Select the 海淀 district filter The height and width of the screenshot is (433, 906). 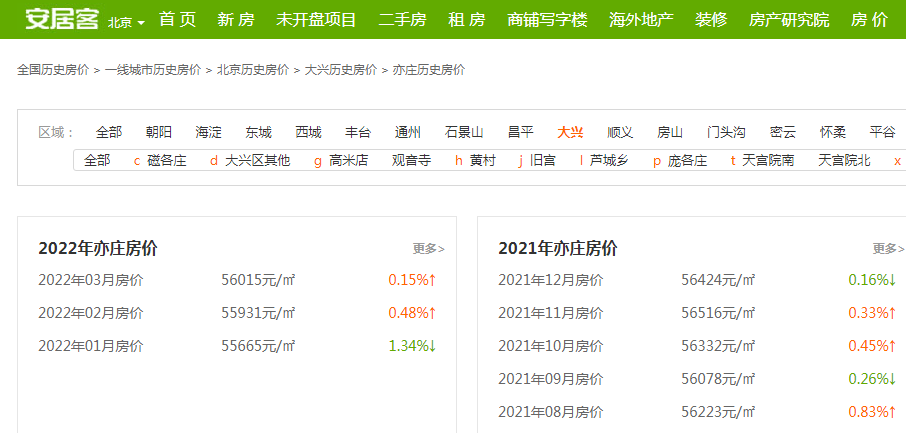209,132
